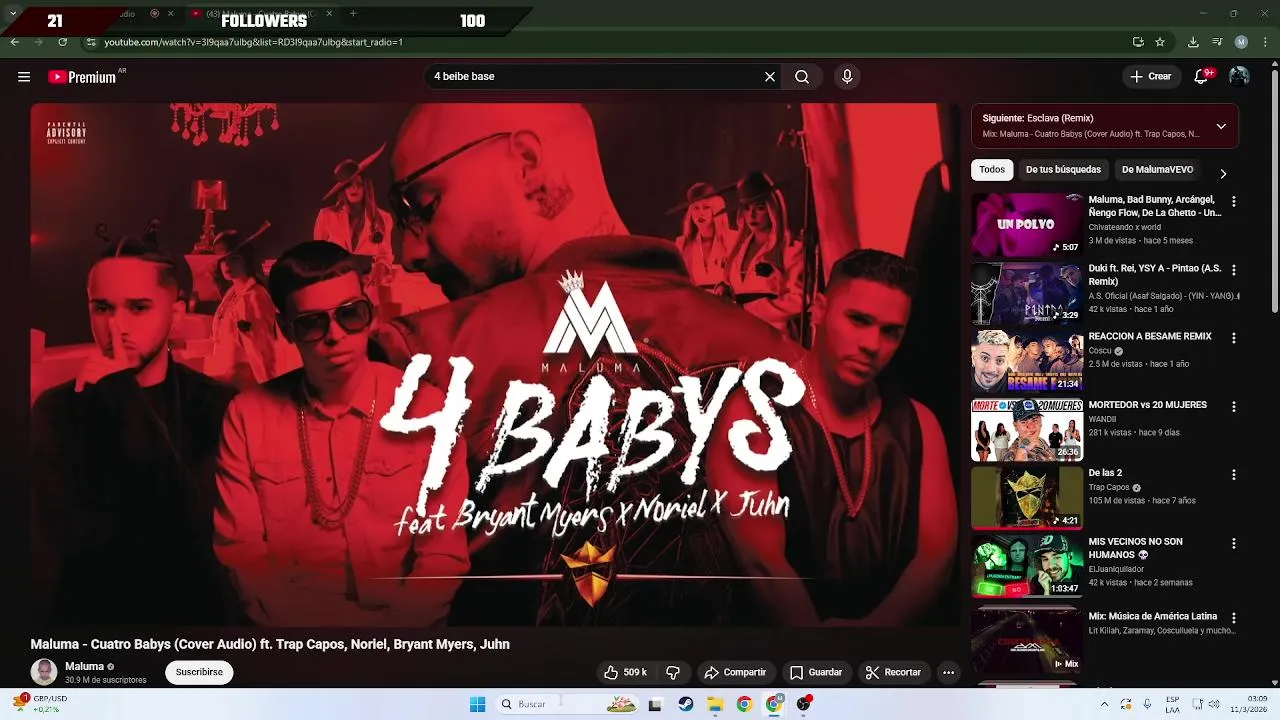Open account avatar menu
Screen dimensions: 1280x720
(1239, 77)
